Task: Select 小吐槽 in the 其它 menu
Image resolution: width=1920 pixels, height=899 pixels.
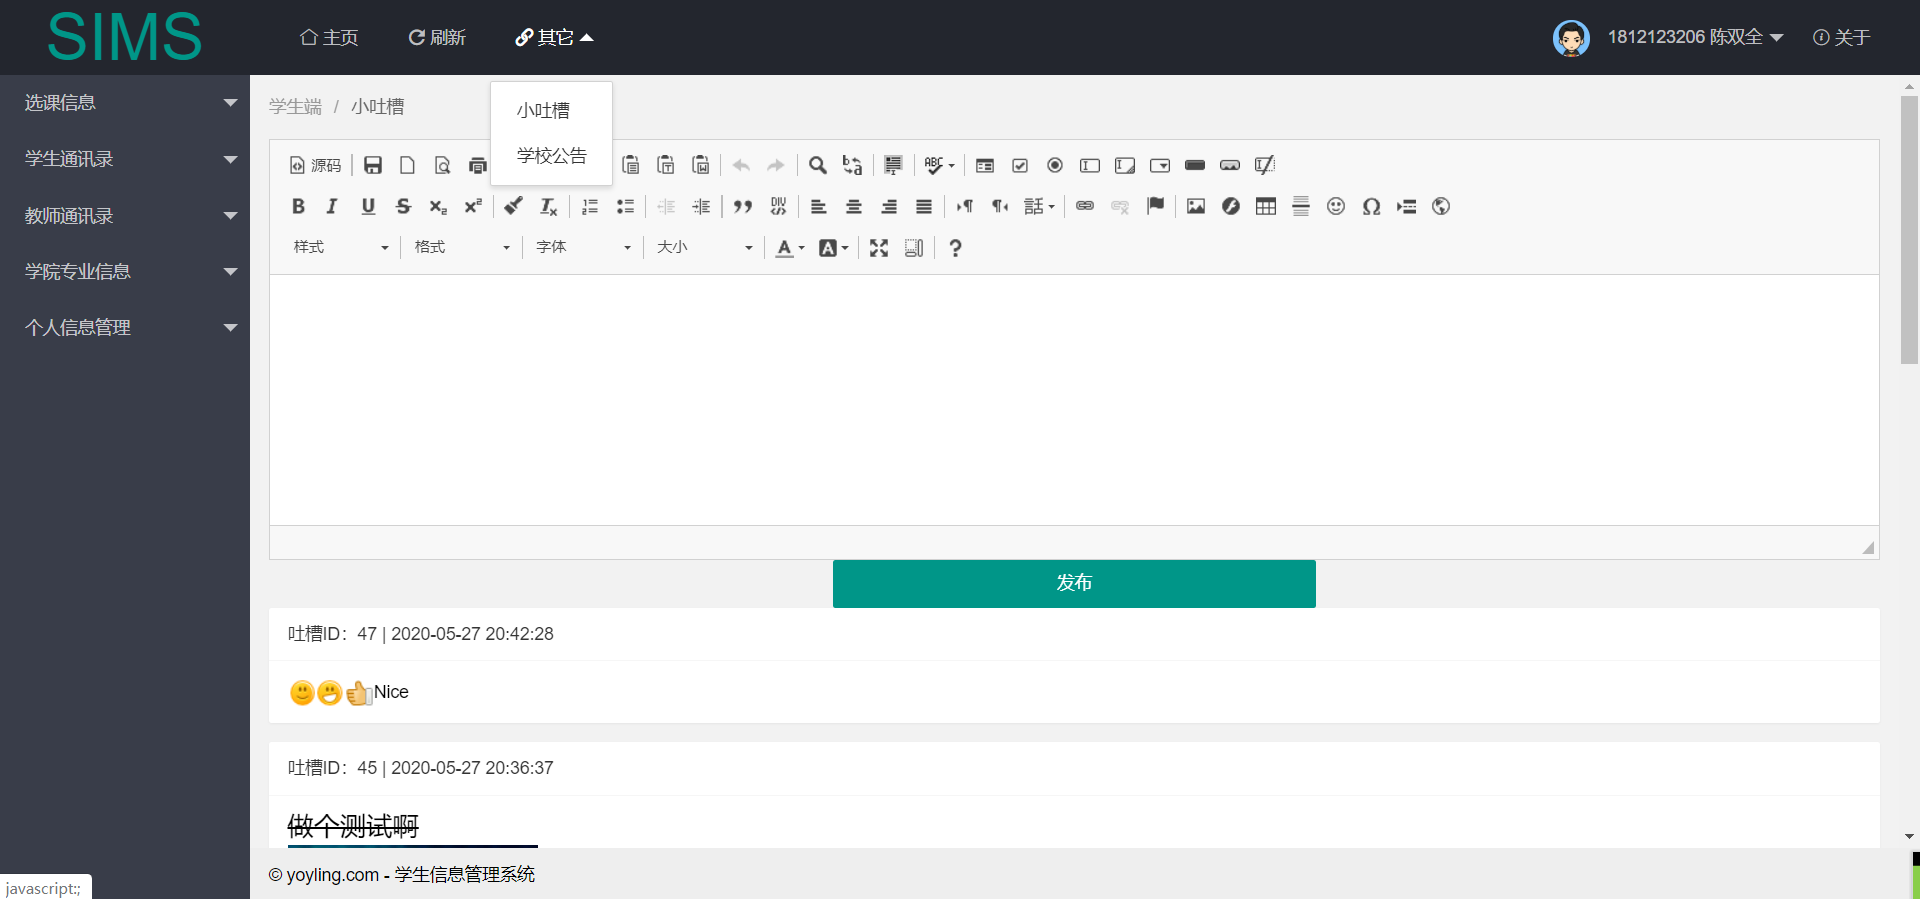Action: pos(543,111)
